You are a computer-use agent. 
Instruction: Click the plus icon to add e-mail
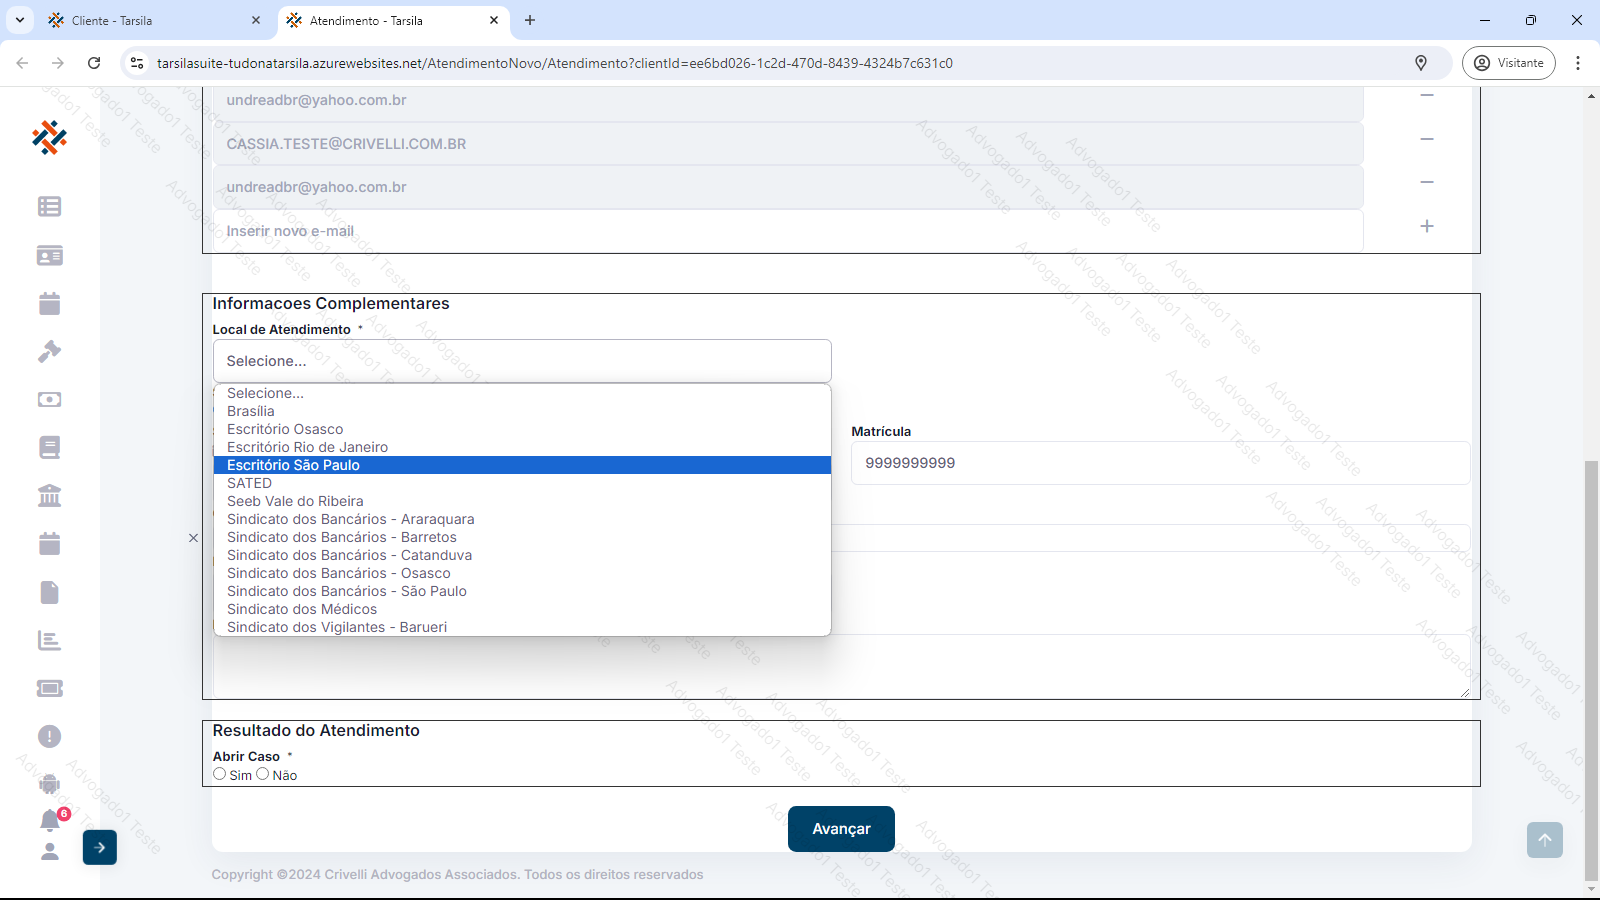1426,227
